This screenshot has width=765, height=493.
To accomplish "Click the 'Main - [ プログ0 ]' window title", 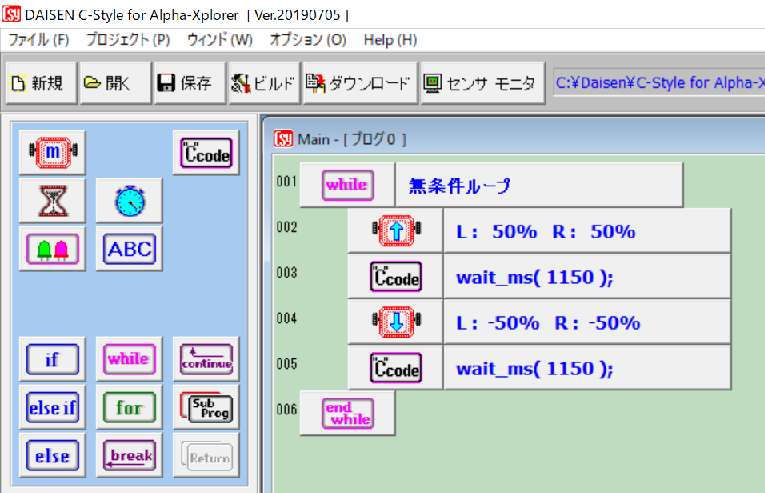I will [352, 140].
